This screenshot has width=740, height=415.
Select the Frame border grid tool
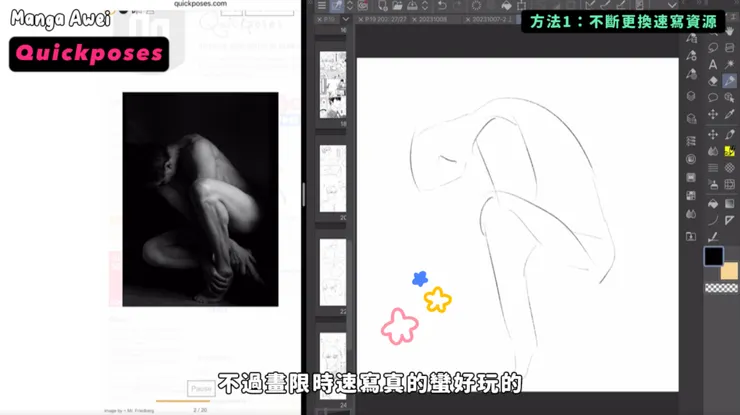pyautogui.click(x=730, y=185)
